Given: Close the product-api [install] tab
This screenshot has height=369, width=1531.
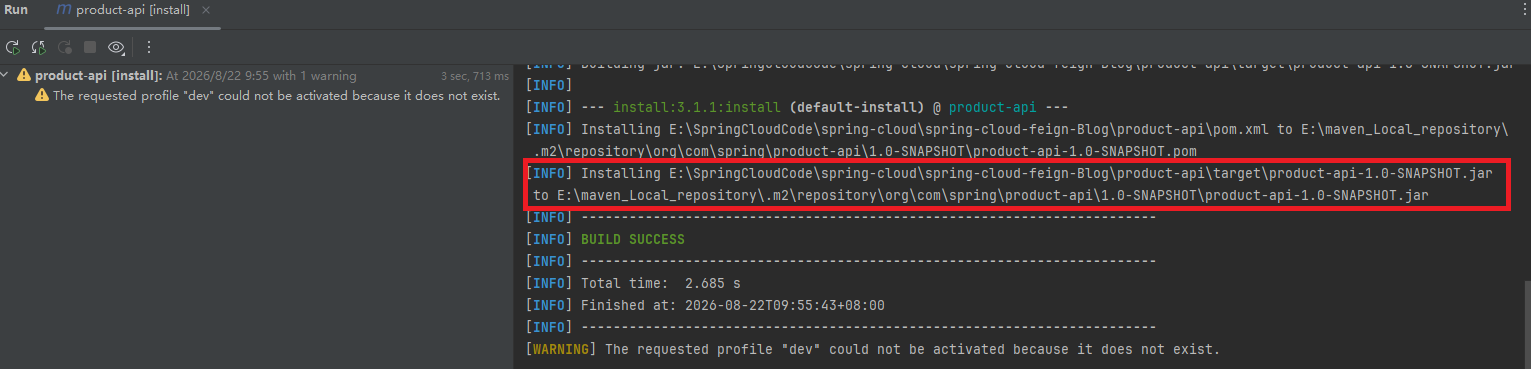Looking at the screenshot, I should coord(205,10).
